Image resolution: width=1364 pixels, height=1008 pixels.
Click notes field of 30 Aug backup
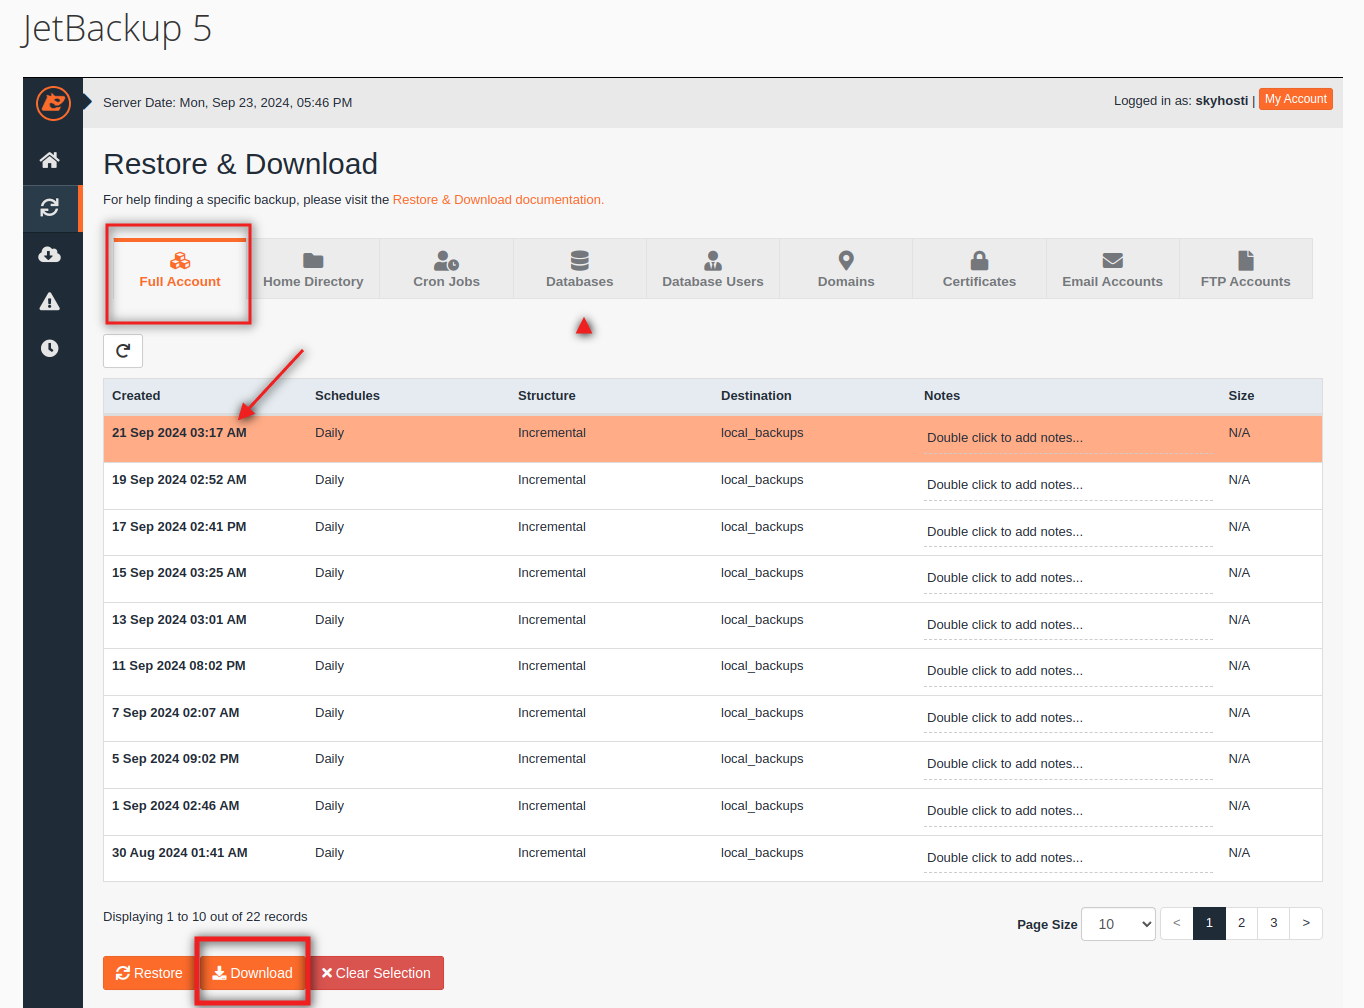click(1068, 858)
